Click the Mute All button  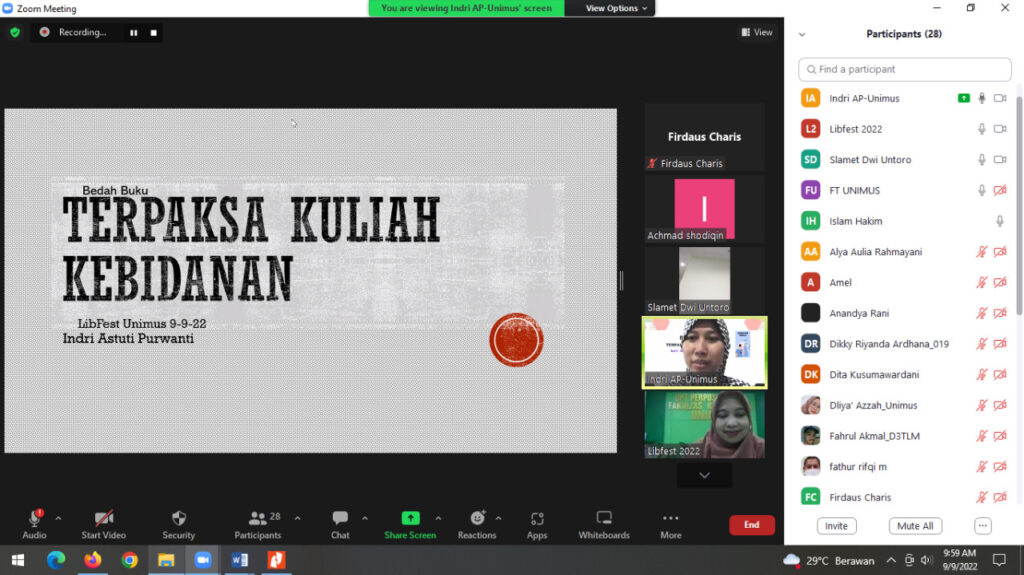tap(914, 526)
